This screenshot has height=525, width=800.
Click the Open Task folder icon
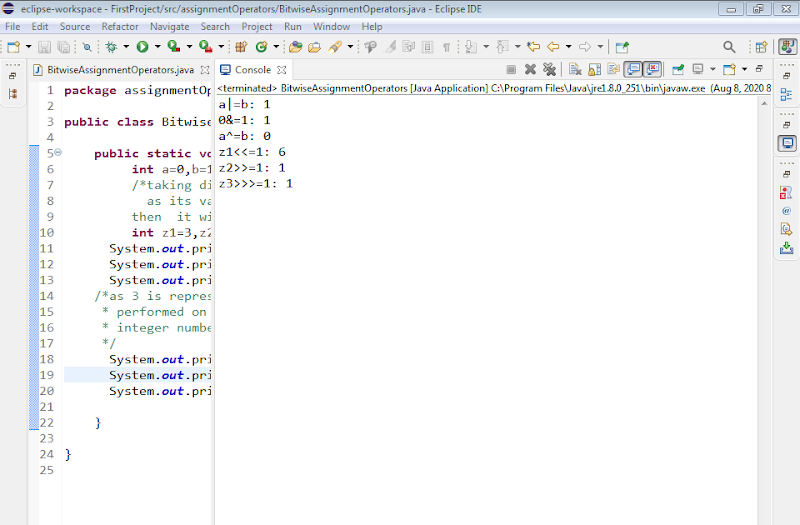[314, 47]
